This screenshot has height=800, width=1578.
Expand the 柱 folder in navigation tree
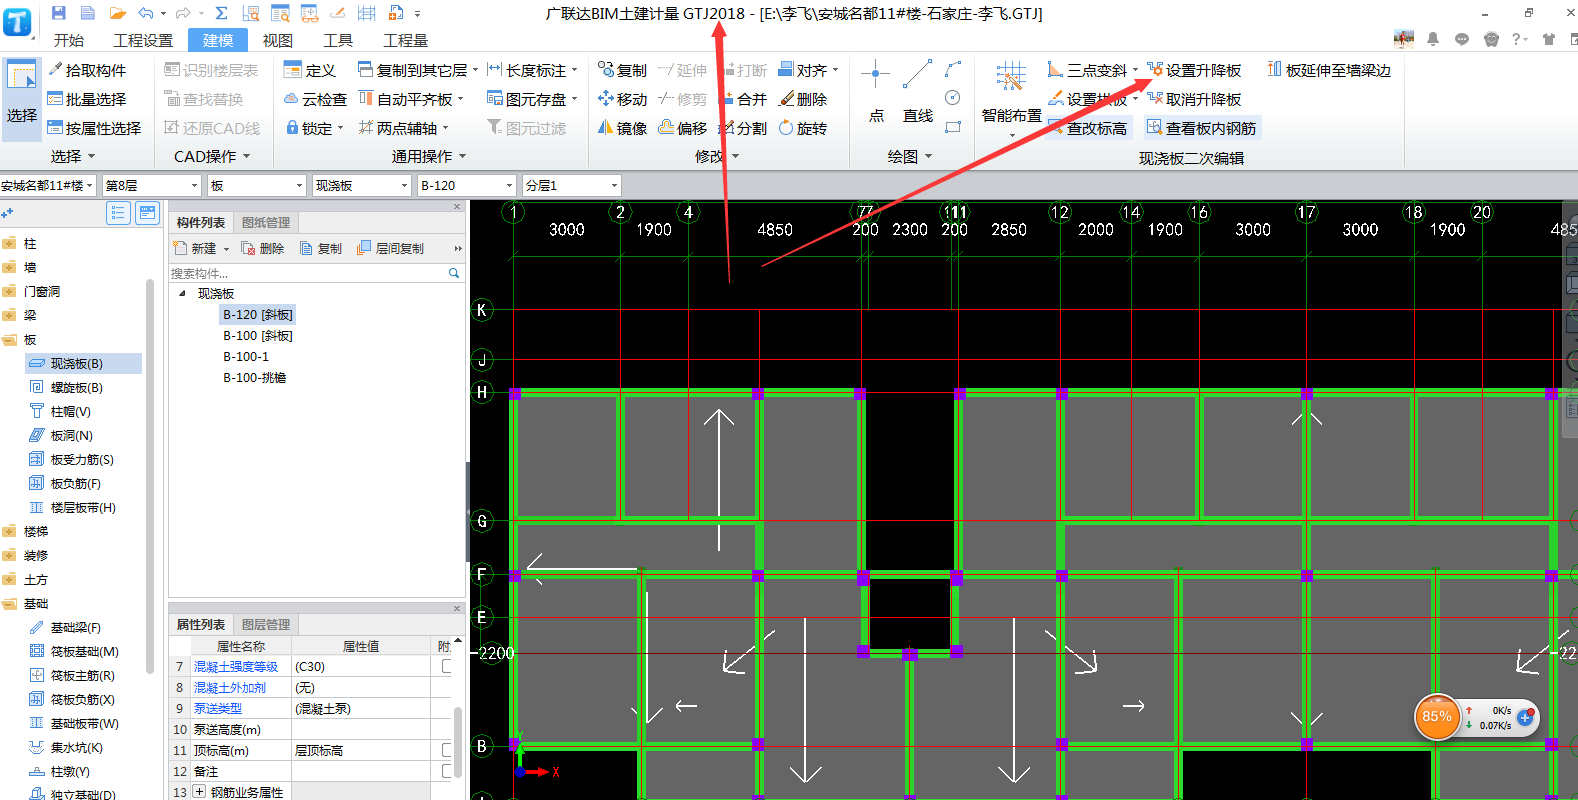tap(9, 244)
